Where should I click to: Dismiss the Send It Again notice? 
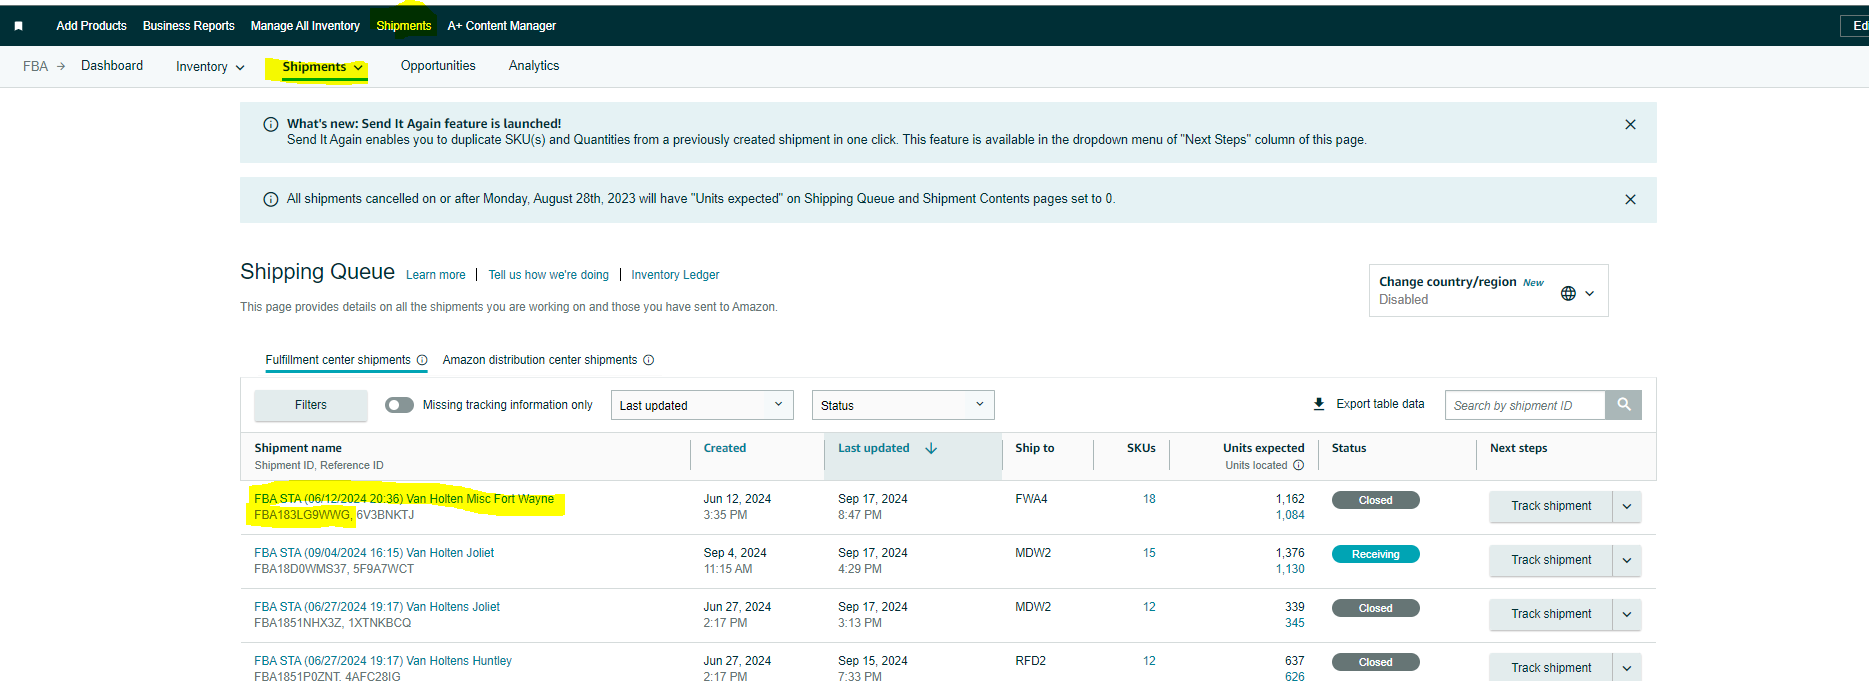coord(1630,125)
